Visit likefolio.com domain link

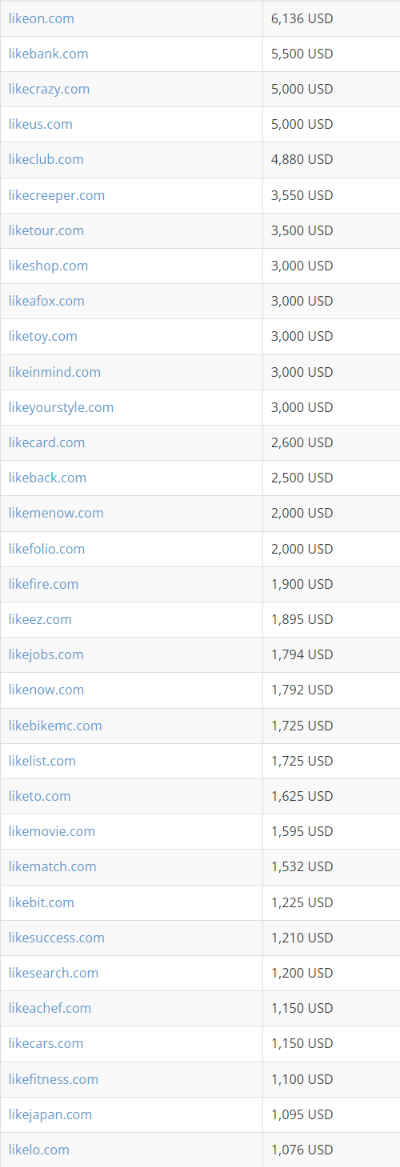(x=46, y=549)
